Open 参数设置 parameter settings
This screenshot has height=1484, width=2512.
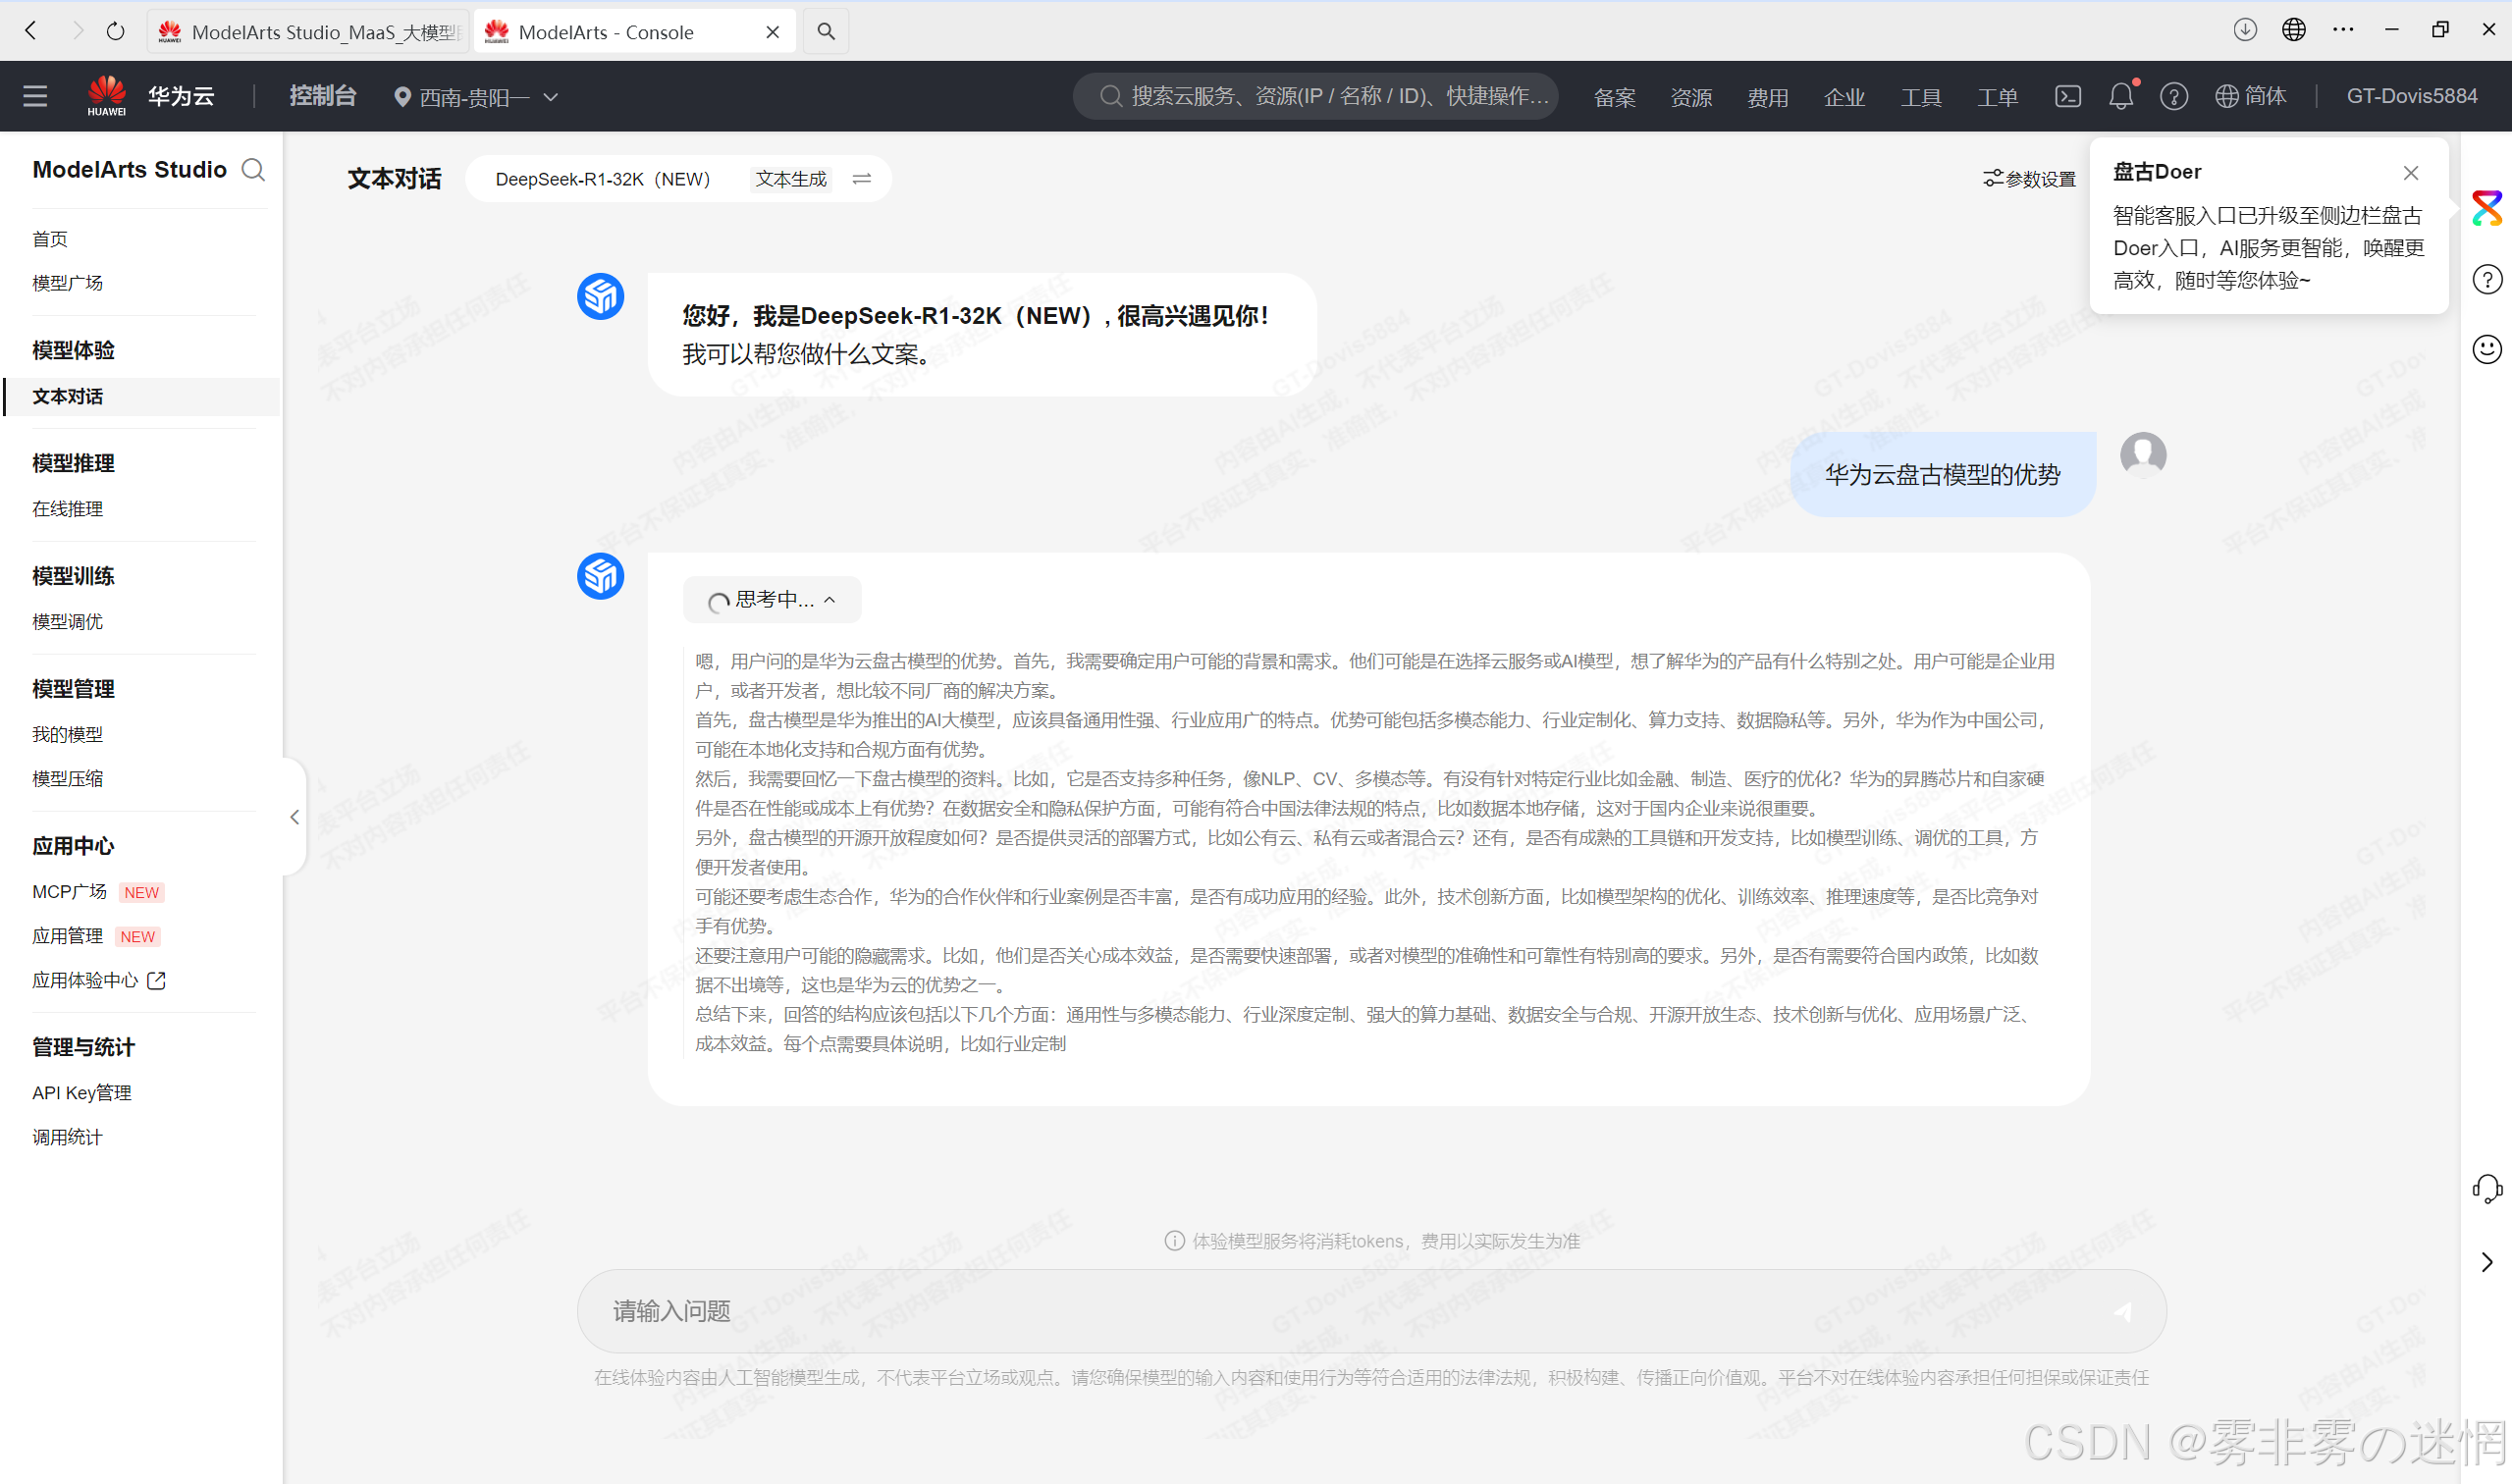(x=2029, y=179)
